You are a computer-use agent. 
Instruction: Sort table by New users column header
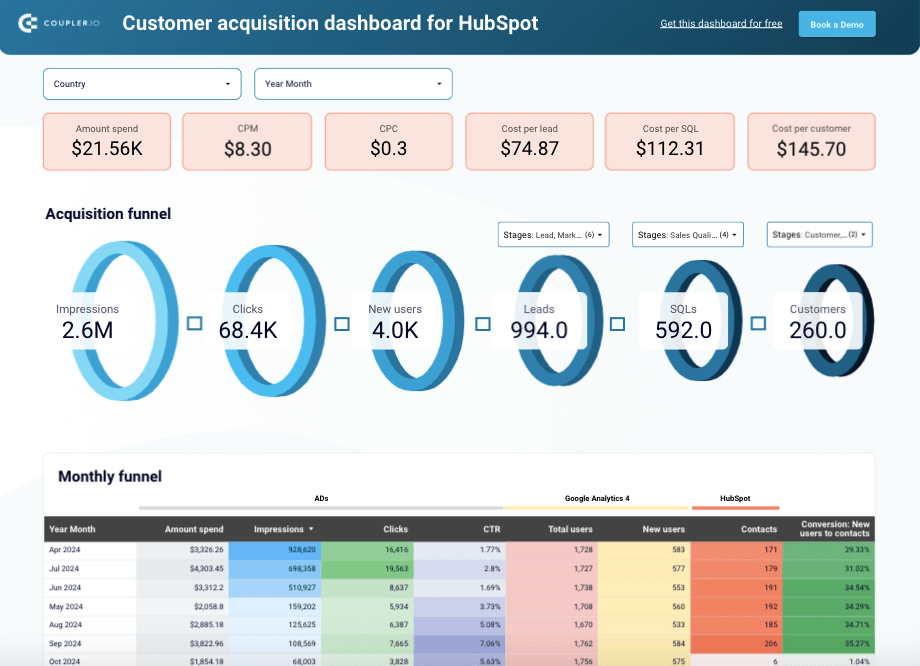click(664, 529)
